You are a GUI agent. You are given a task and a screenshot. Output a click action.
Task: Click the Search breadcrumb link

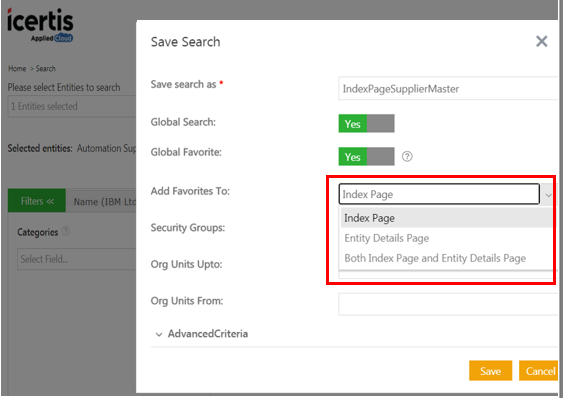pos(46,69)
